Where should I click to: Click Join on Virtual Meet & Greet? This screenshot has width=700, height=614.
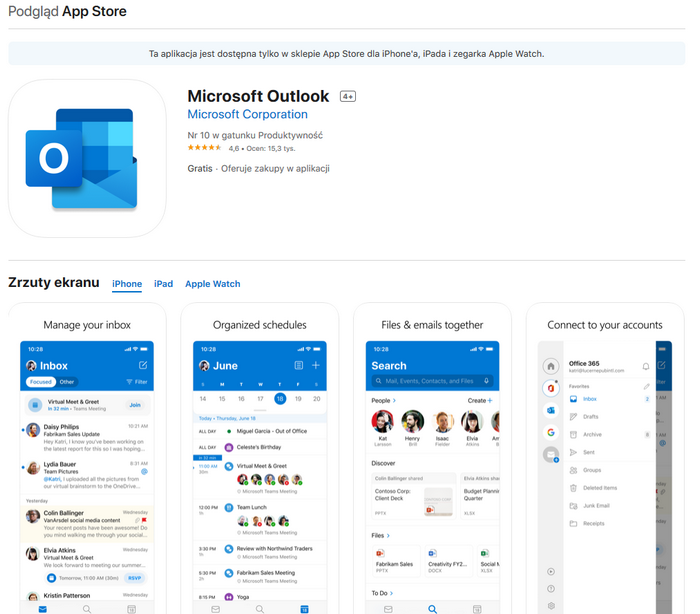pos(135,405)
